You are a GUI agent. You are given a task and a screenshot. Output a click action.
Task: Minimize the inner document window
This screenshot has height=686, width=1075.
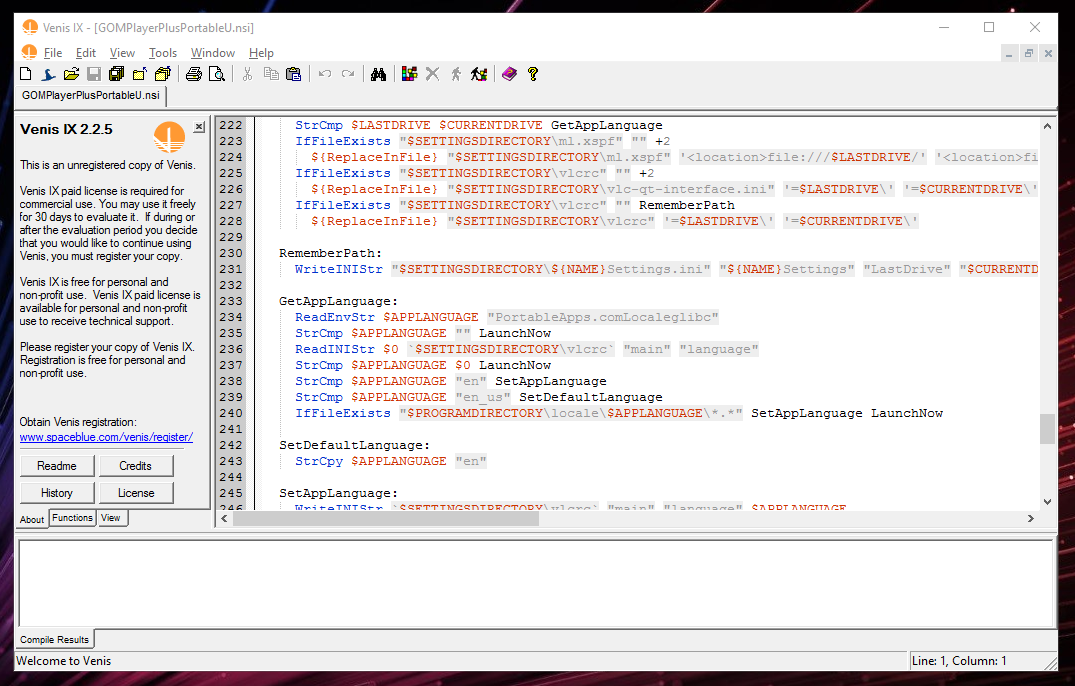pos(1008,53)
